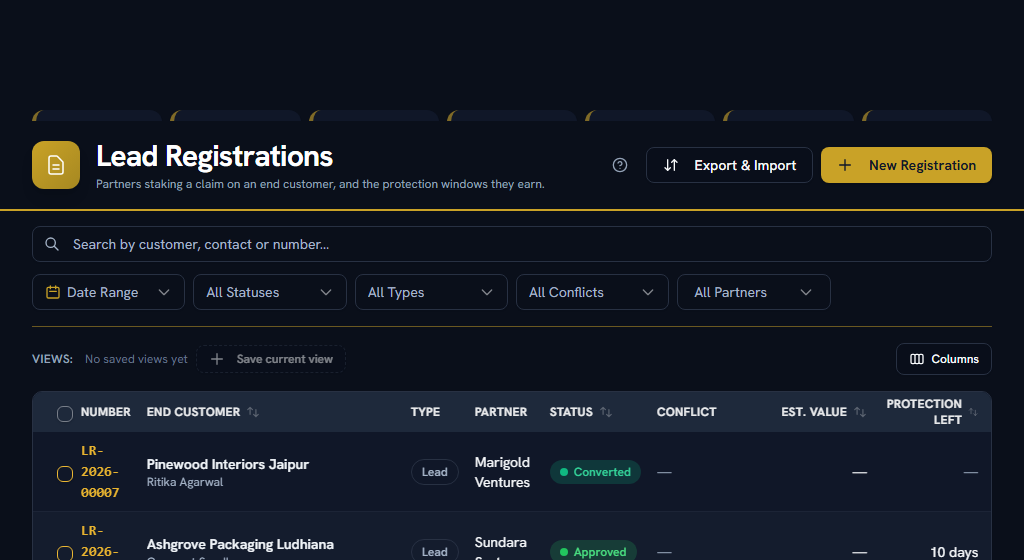Open the All Partners dropdown
1024x560 pixels.
pos(754,292)
